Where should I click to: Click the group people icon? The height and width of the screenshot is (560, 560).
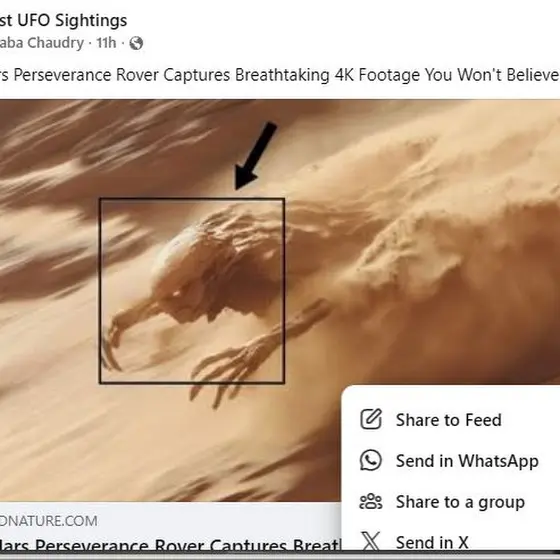pos(371,501)
